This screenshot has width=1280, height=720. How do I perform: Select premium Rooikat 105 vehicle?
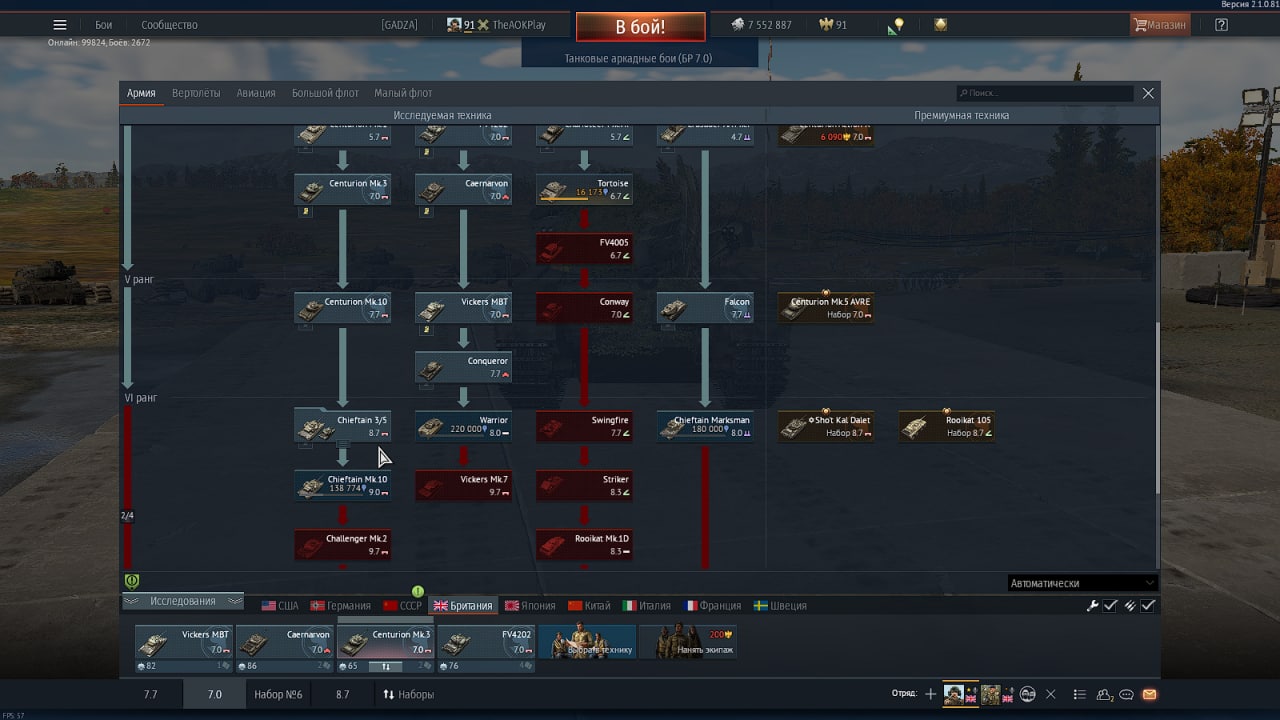pyautogui.click(x=946, y=426)
